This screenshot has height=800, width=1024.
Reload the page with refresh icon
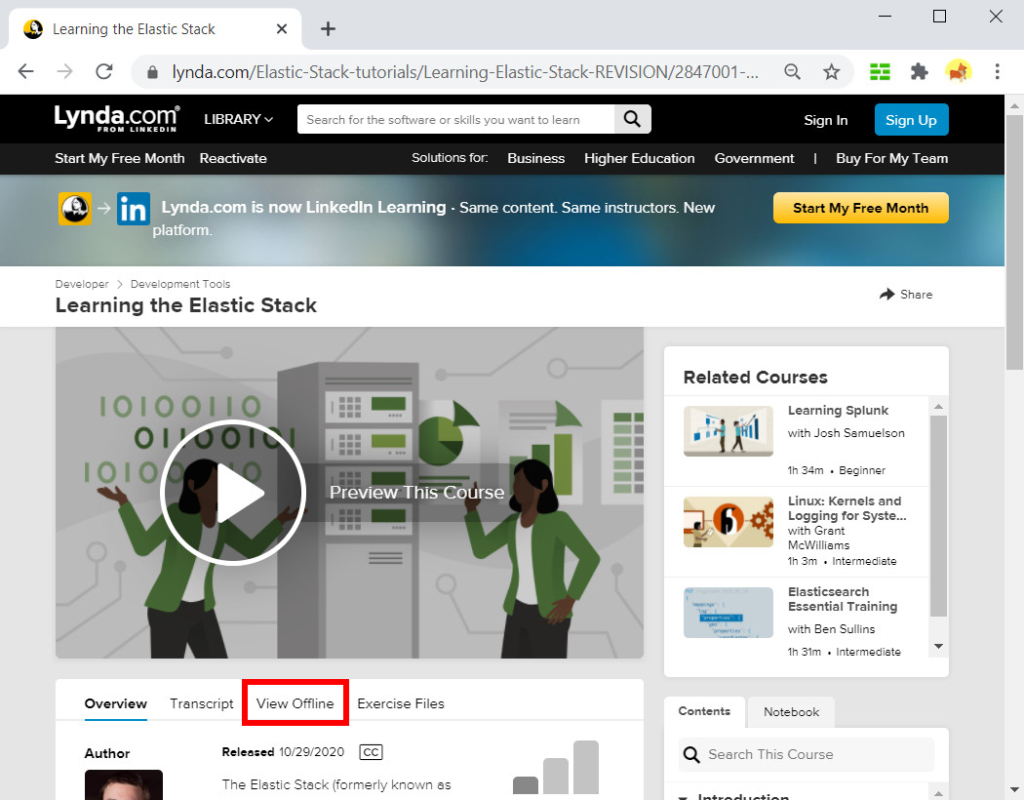[104, 71]
